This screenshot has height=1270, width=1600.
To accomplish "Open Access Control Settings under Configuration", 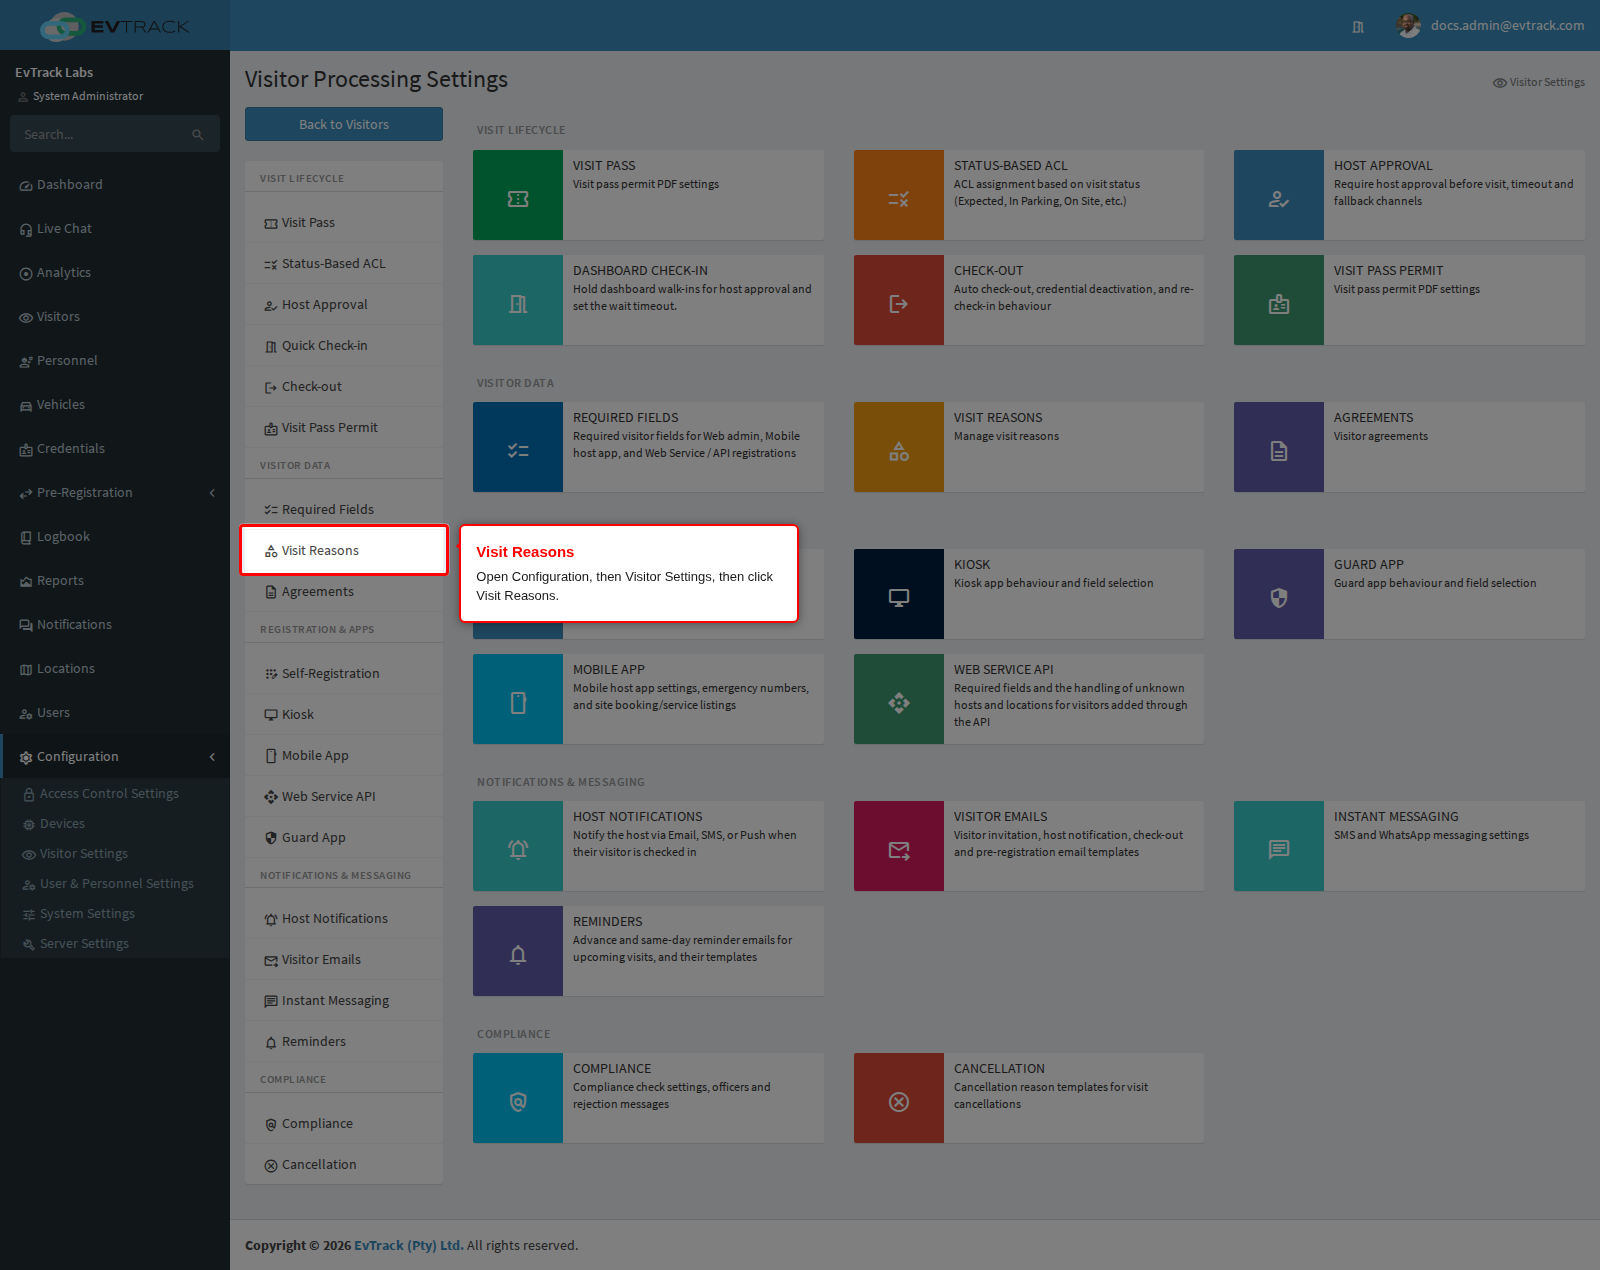I will click(115, 794).
